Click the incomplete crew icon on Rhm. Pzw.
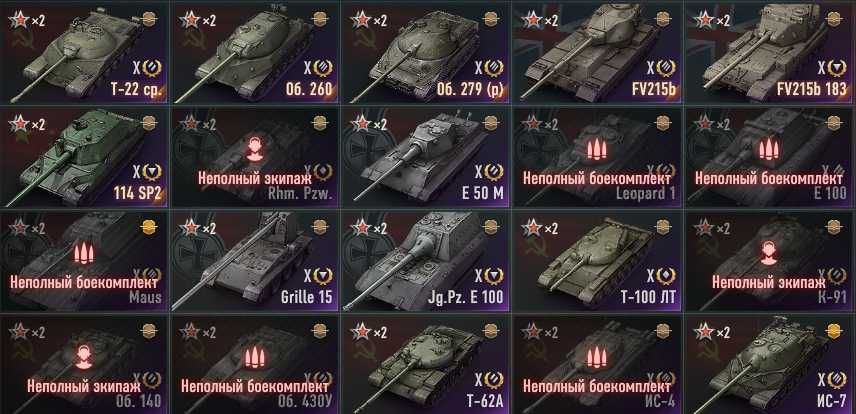 pyautogui.click(x=253, y=149)
